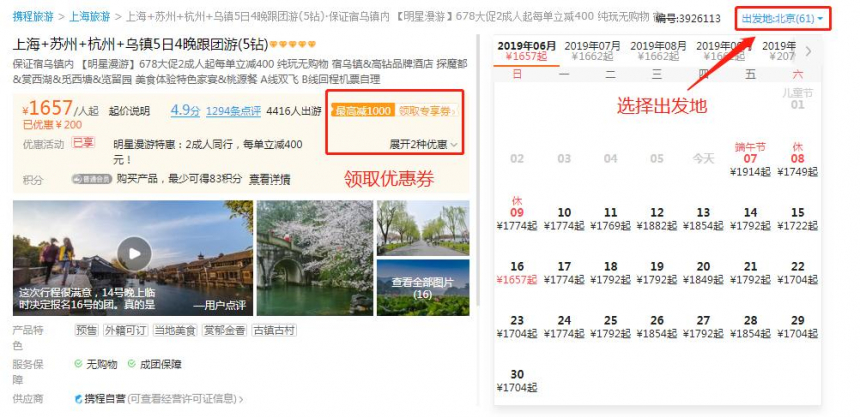Select departure date June 08 ¥1749起
The image size is (860, 417).
tap(797, 159)
